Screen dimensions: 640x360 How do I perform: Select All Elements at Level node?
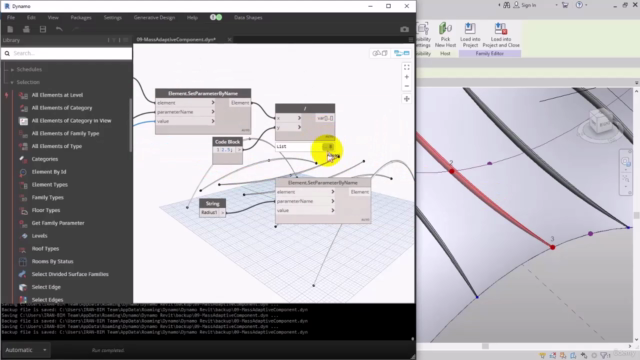pyautogui.click(x=57, y=95)
